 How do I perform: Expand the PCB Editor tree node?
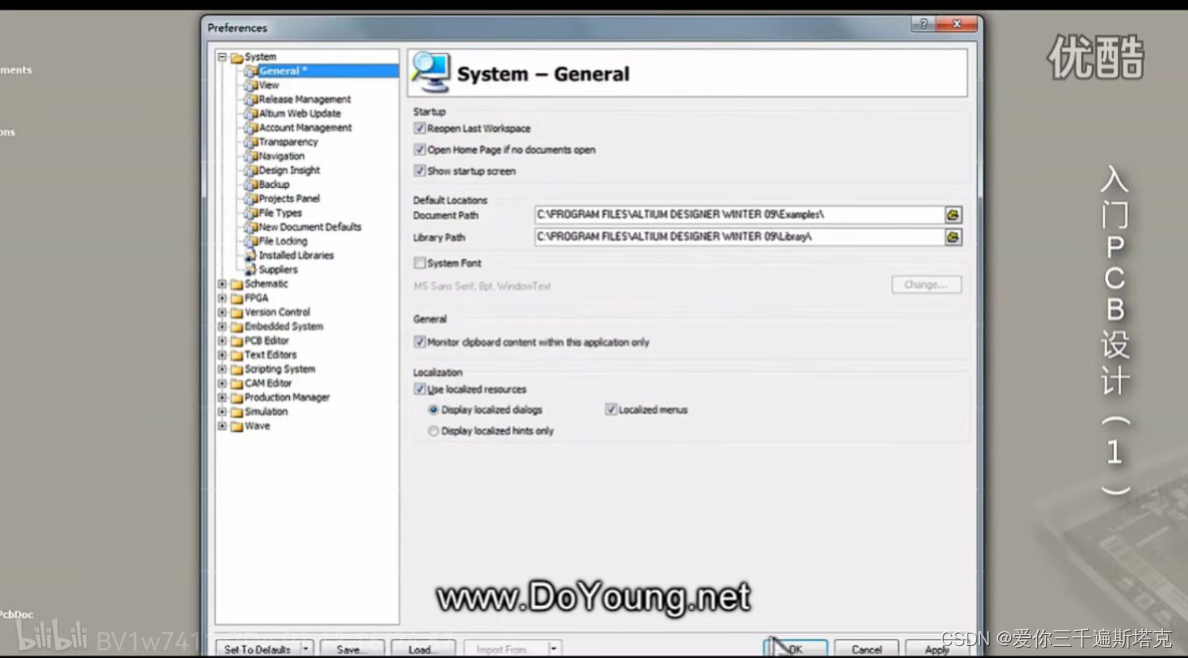click(222, 341)
